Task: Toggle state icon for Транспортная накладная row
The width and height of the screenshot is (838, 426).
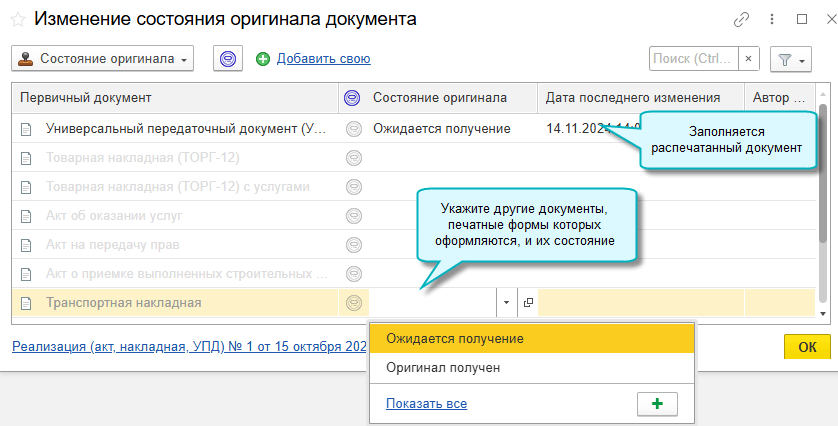Action: point(352,303)
